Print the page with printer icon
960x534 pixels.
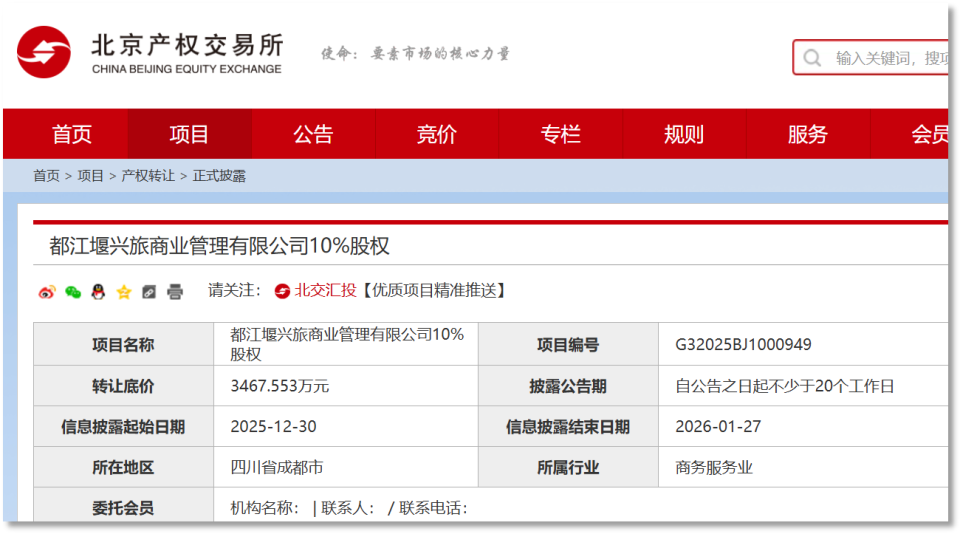pos(175,291)
